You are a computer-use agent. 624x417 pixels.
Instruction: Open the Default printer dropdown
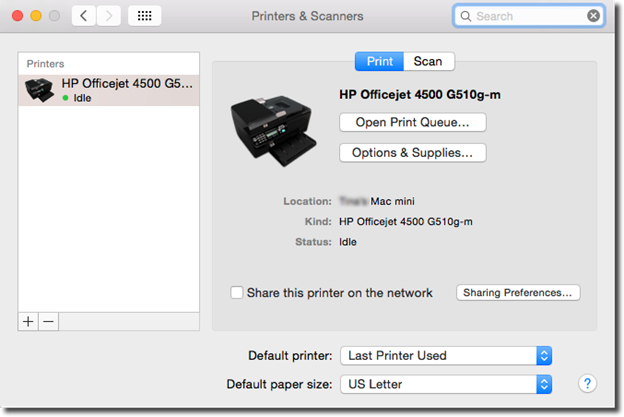point(446,355)
